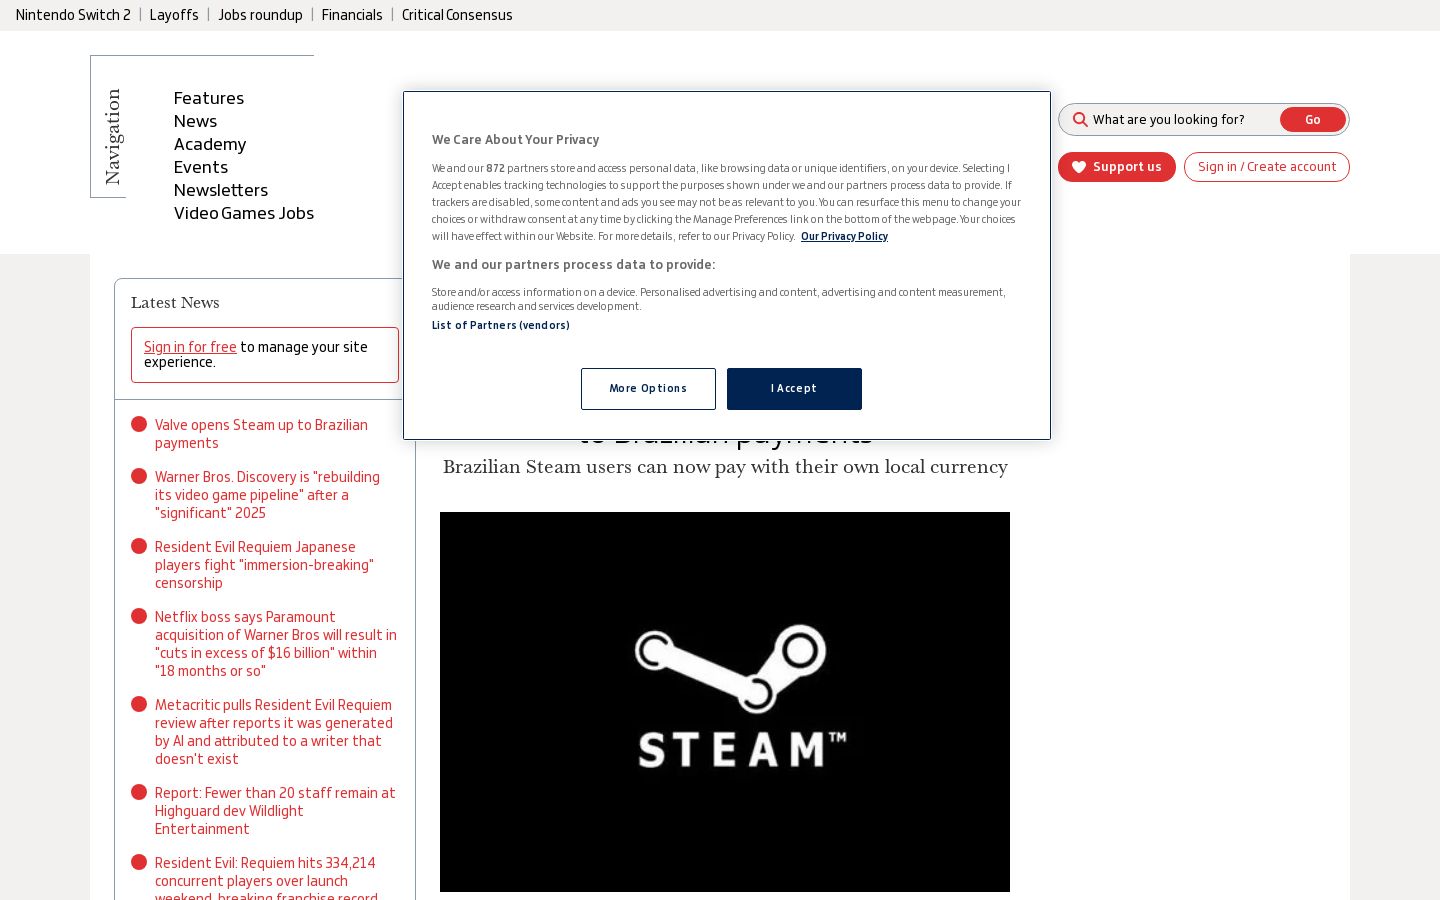Click Sign in / Create account
Viewport: 1440px width, 900px height.
click(x=1267, y=167)
